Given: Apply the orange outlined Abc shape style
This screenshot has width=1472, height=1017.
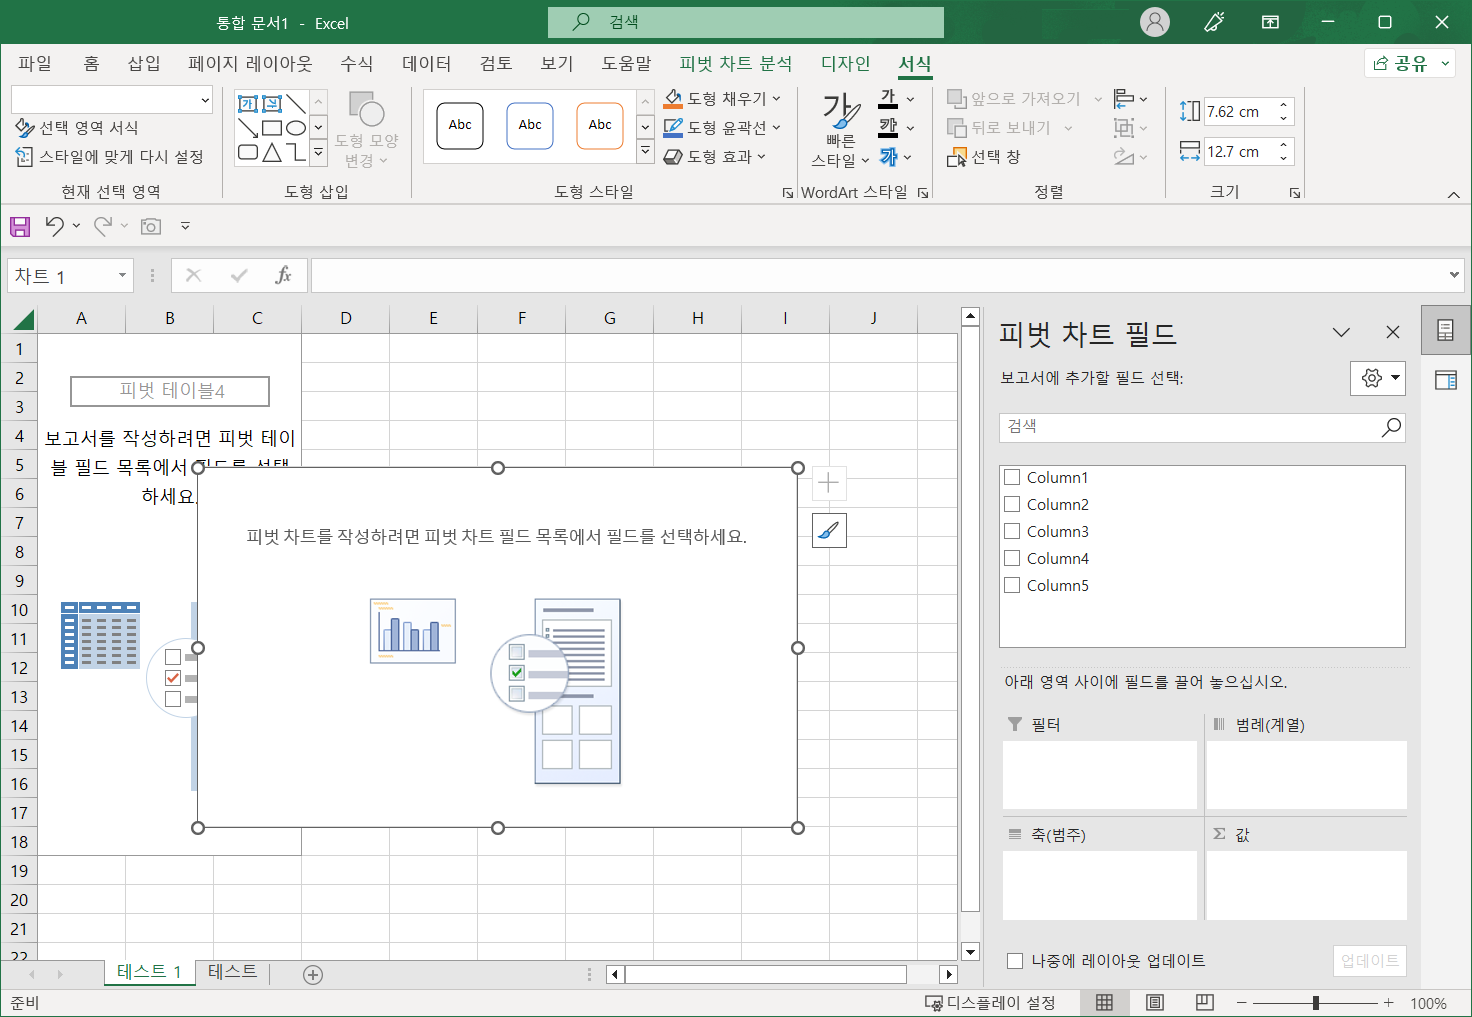Looking at the screenshot, I should pos(600,126).
